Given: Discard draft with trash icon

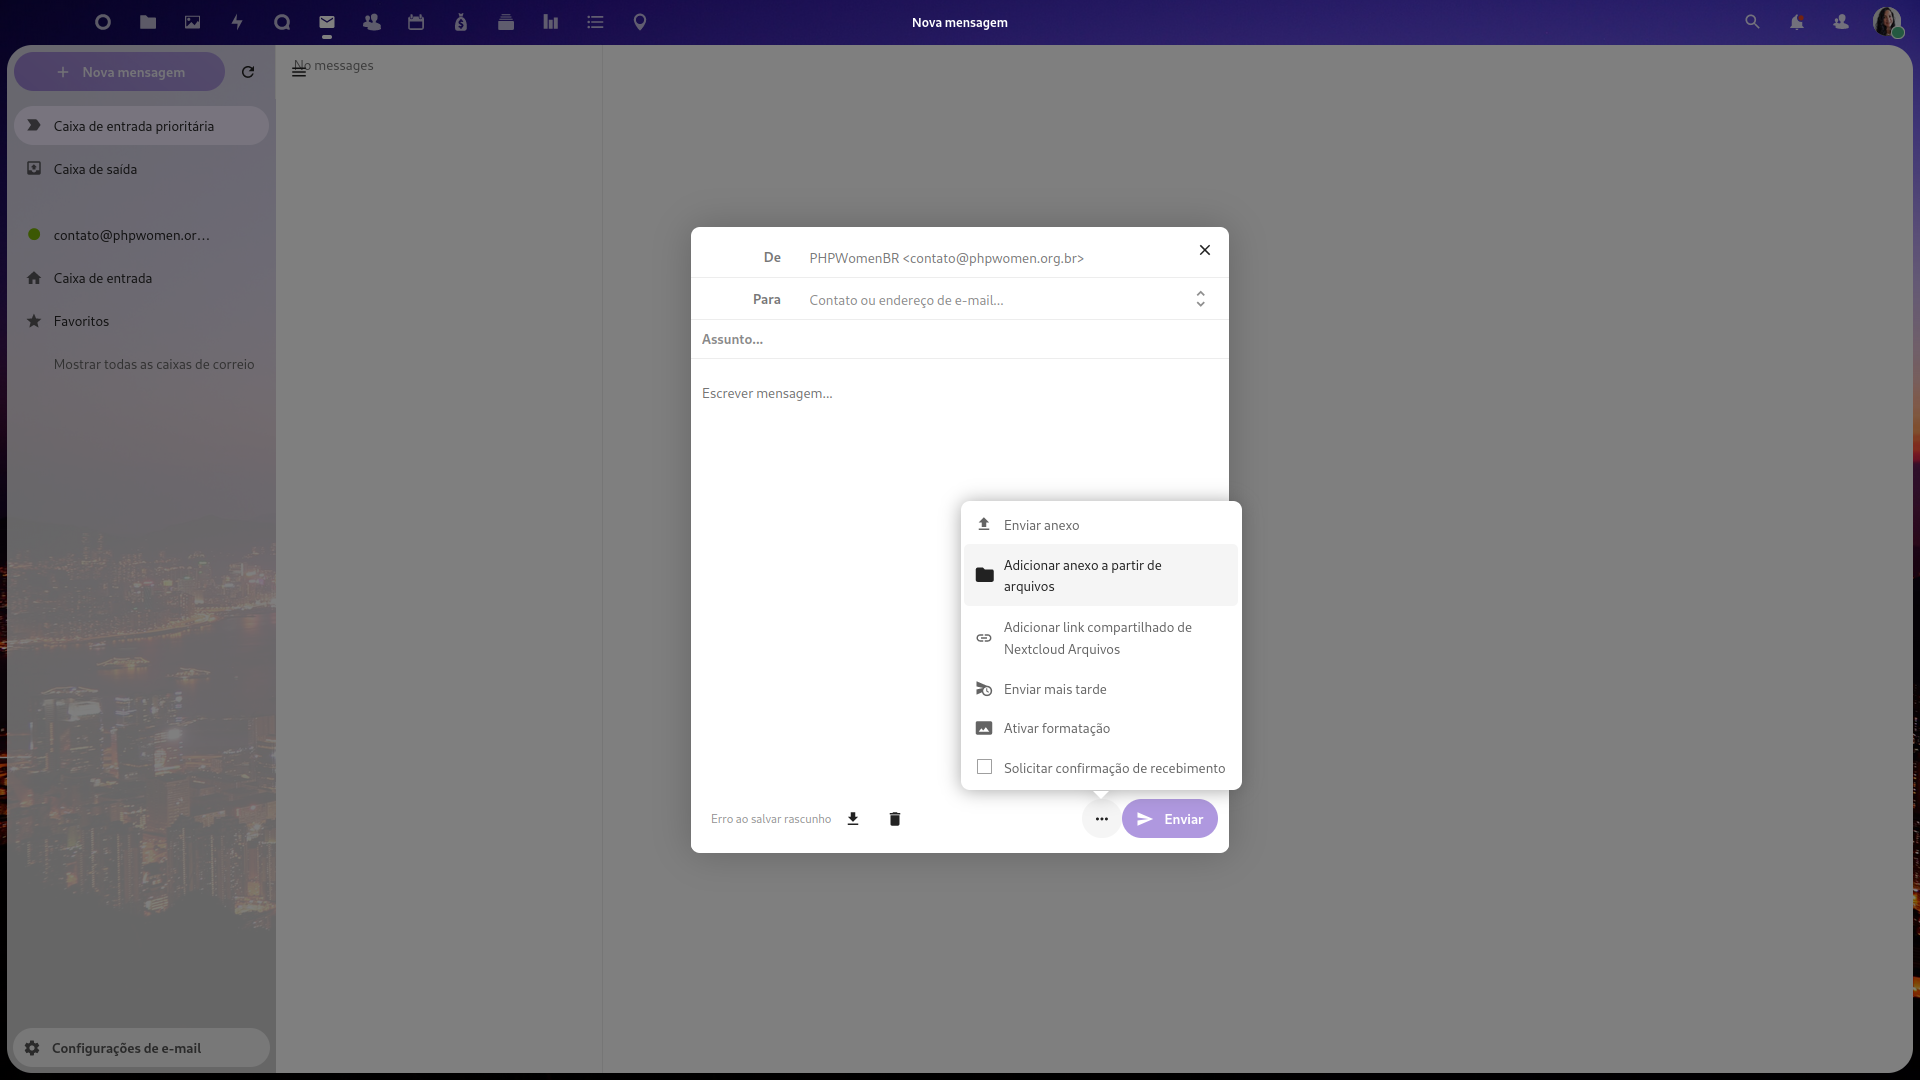Looking at the screenshot, I should (895, 819).
